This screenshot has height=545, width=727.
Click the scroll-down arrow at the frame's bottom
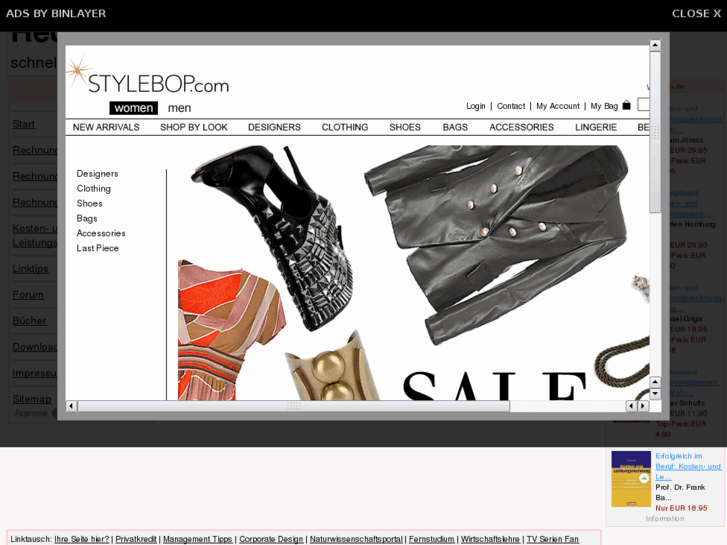(655, 394)
